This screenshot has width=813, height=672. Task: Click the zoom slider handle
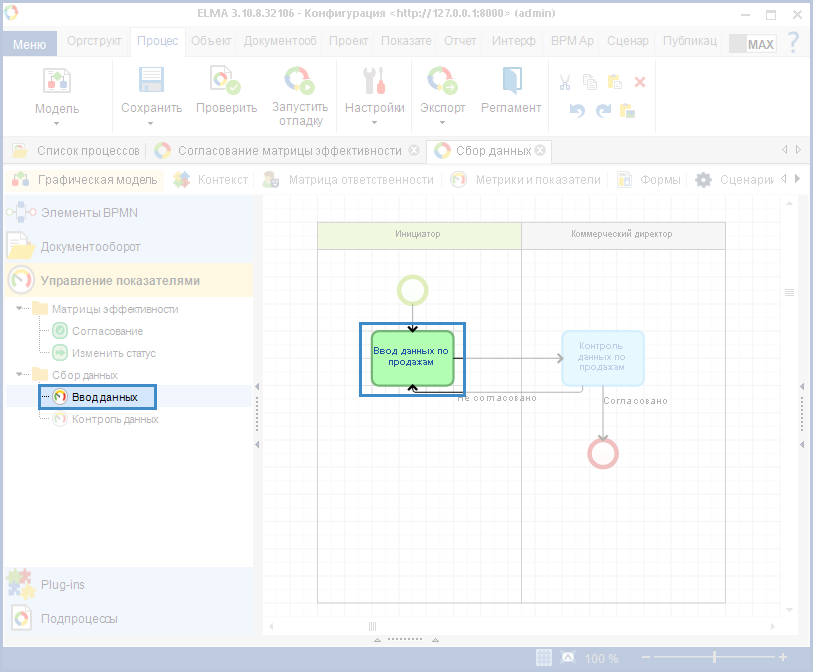[x=713, y=658]
